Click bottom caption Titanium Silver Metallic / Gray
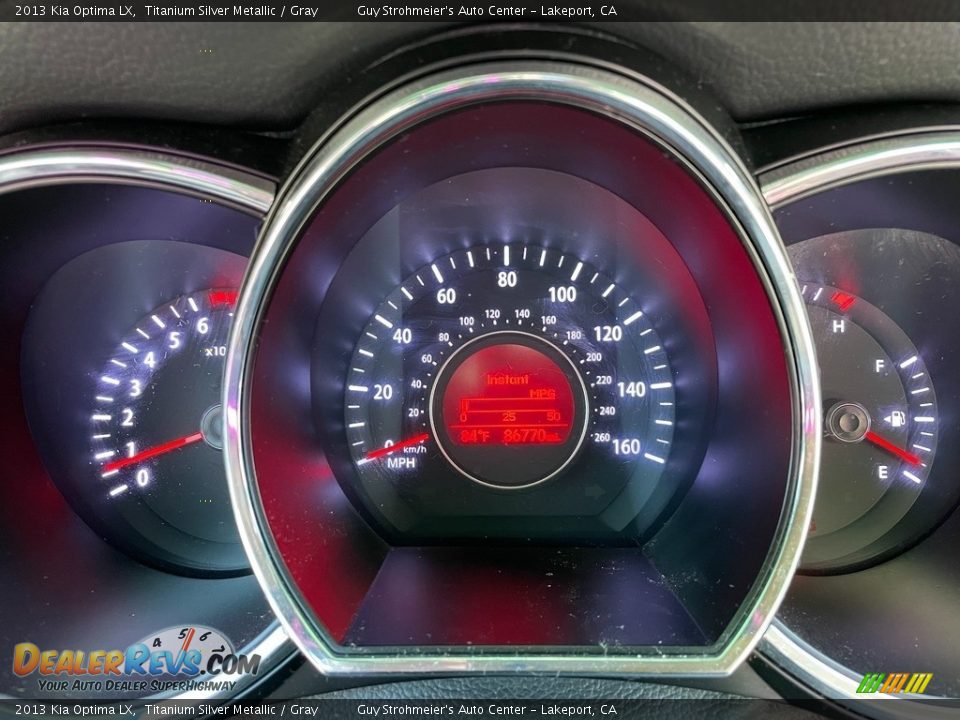The height and width of the screenshot is (720, 960). [x=231, y=710]
